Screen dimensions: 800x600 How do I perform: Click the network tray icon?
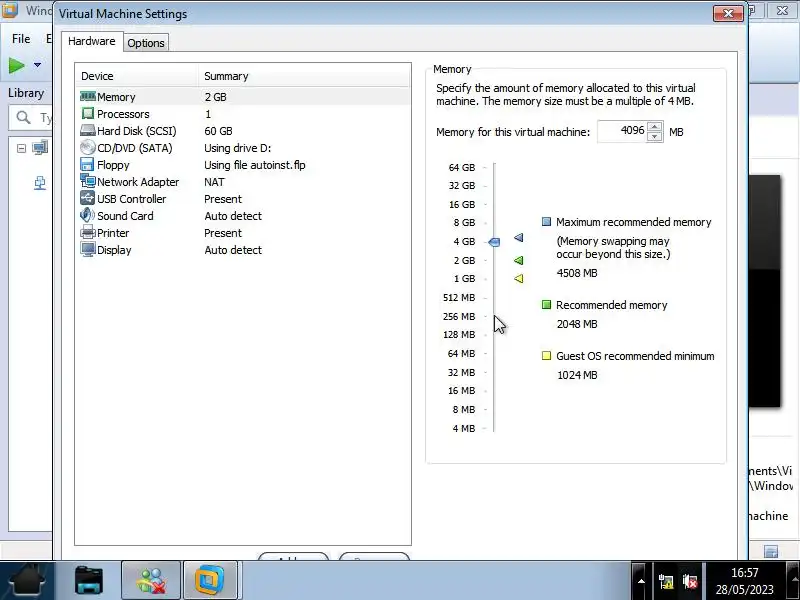tap(665, 581)
